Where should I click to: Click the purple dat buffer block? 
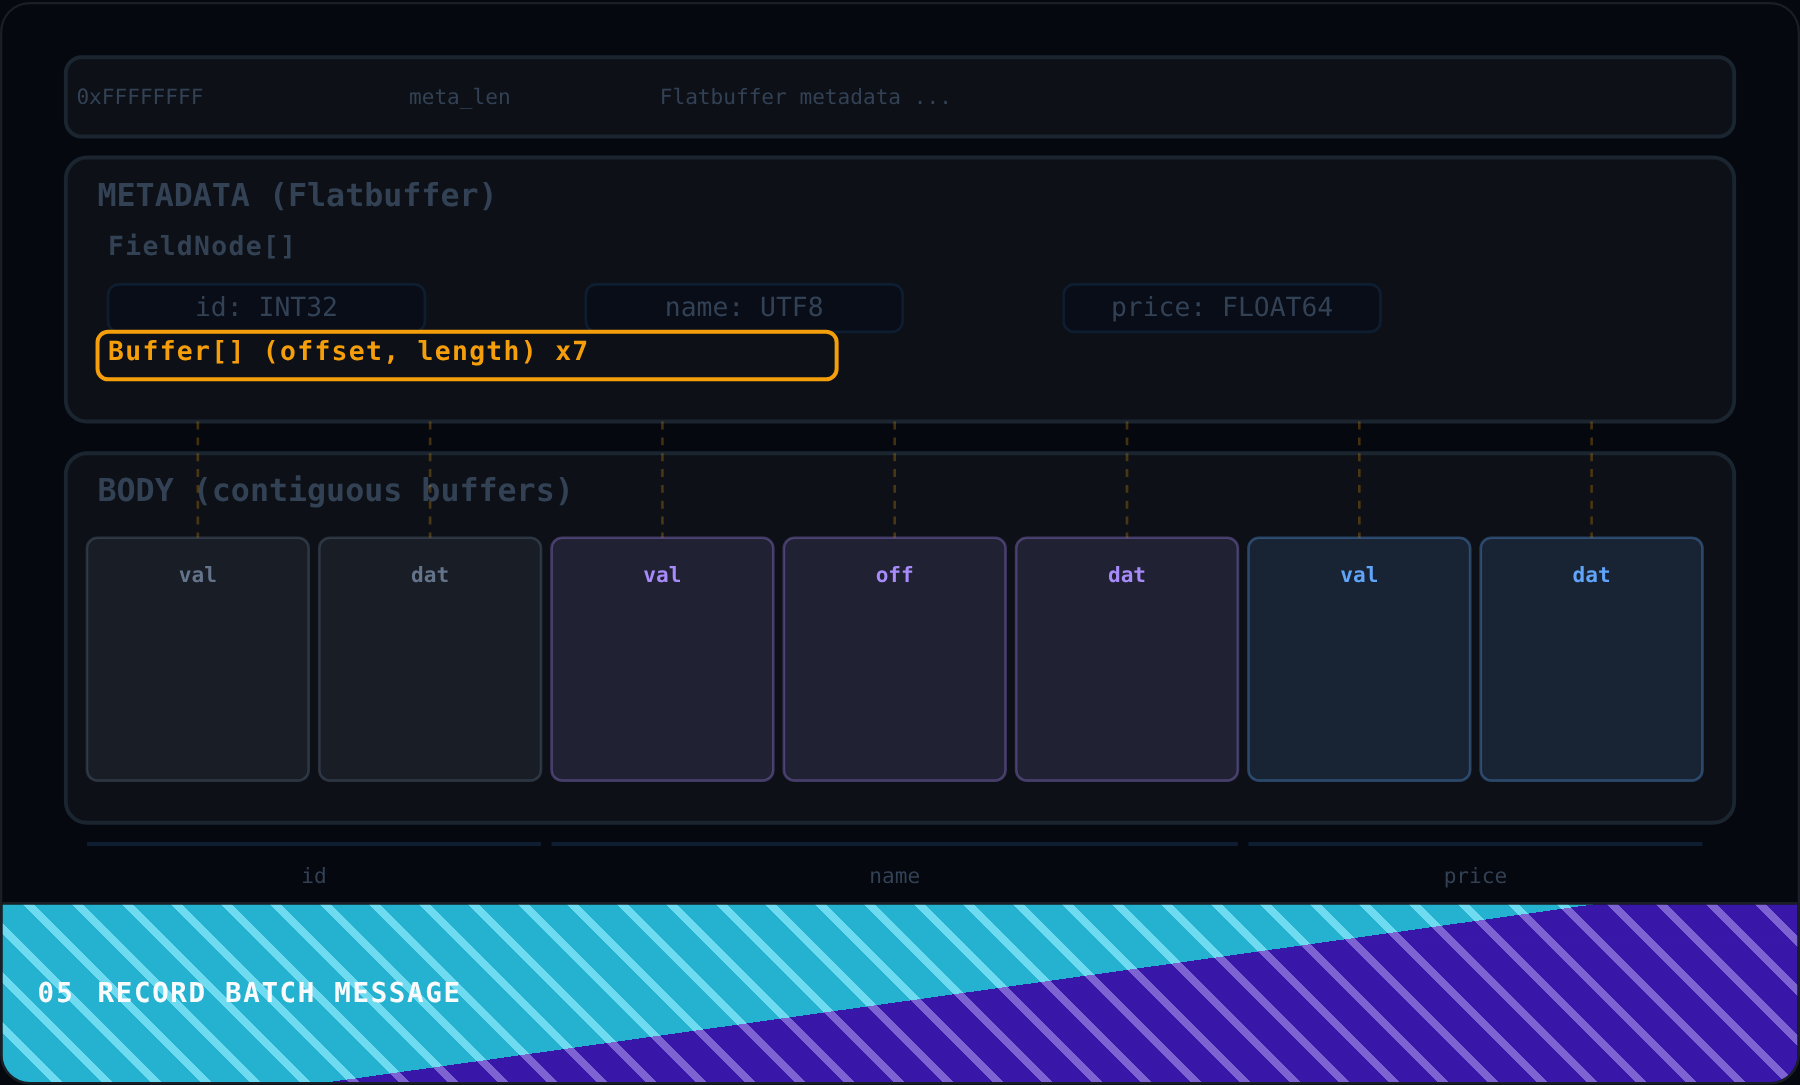pos(1127,659)
